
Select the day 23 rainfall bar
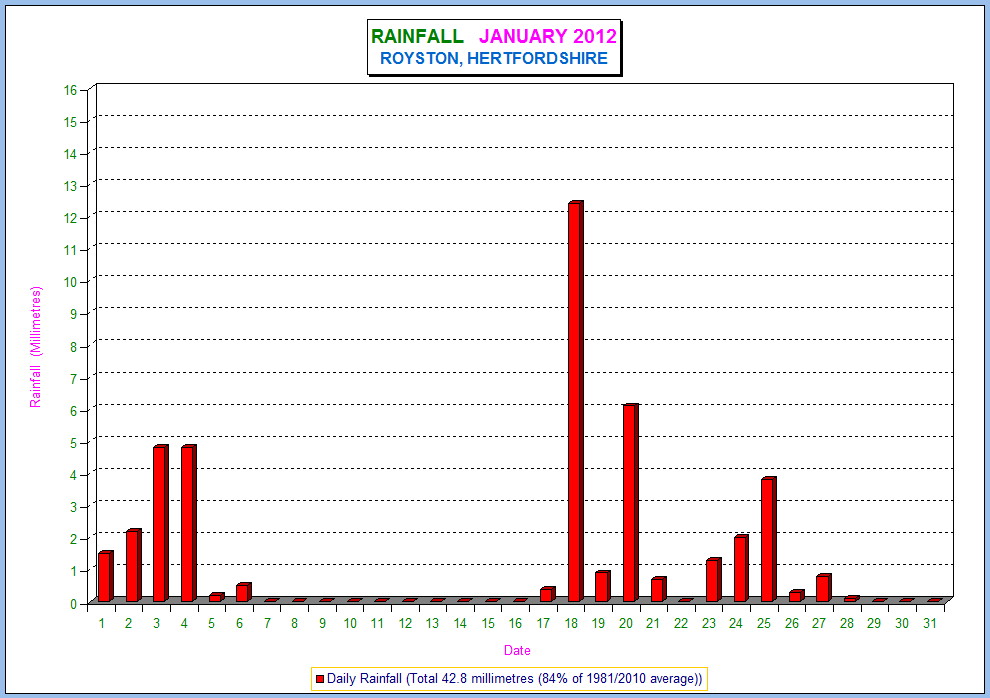click(712, 581)
